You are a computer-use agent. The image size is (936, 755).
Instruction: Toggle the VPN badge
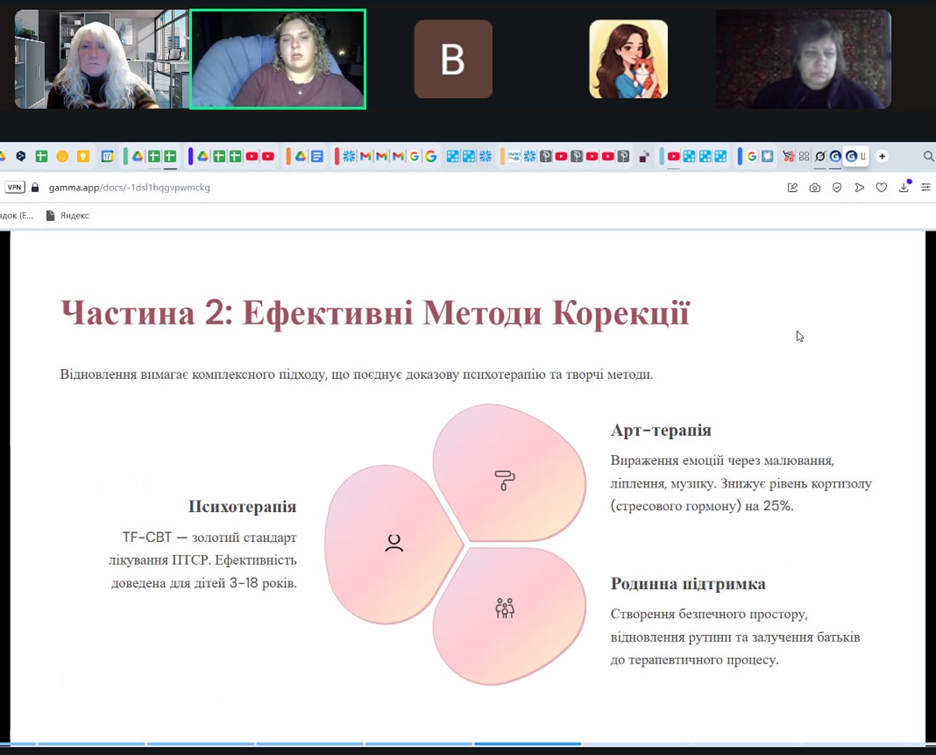pos(14,187)
